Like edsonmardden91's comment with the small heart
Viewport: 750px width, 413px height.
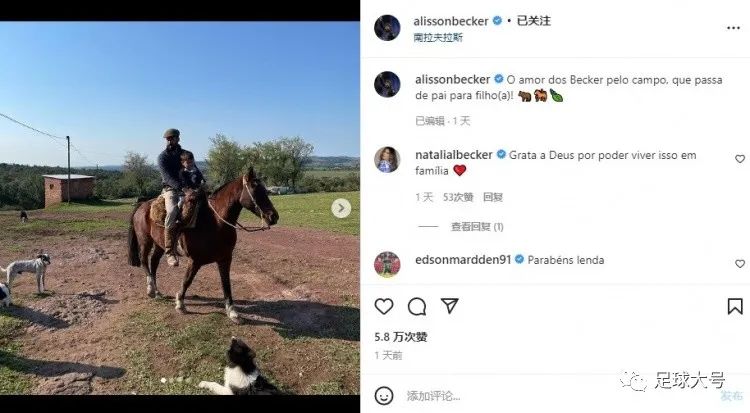[739, 264]
